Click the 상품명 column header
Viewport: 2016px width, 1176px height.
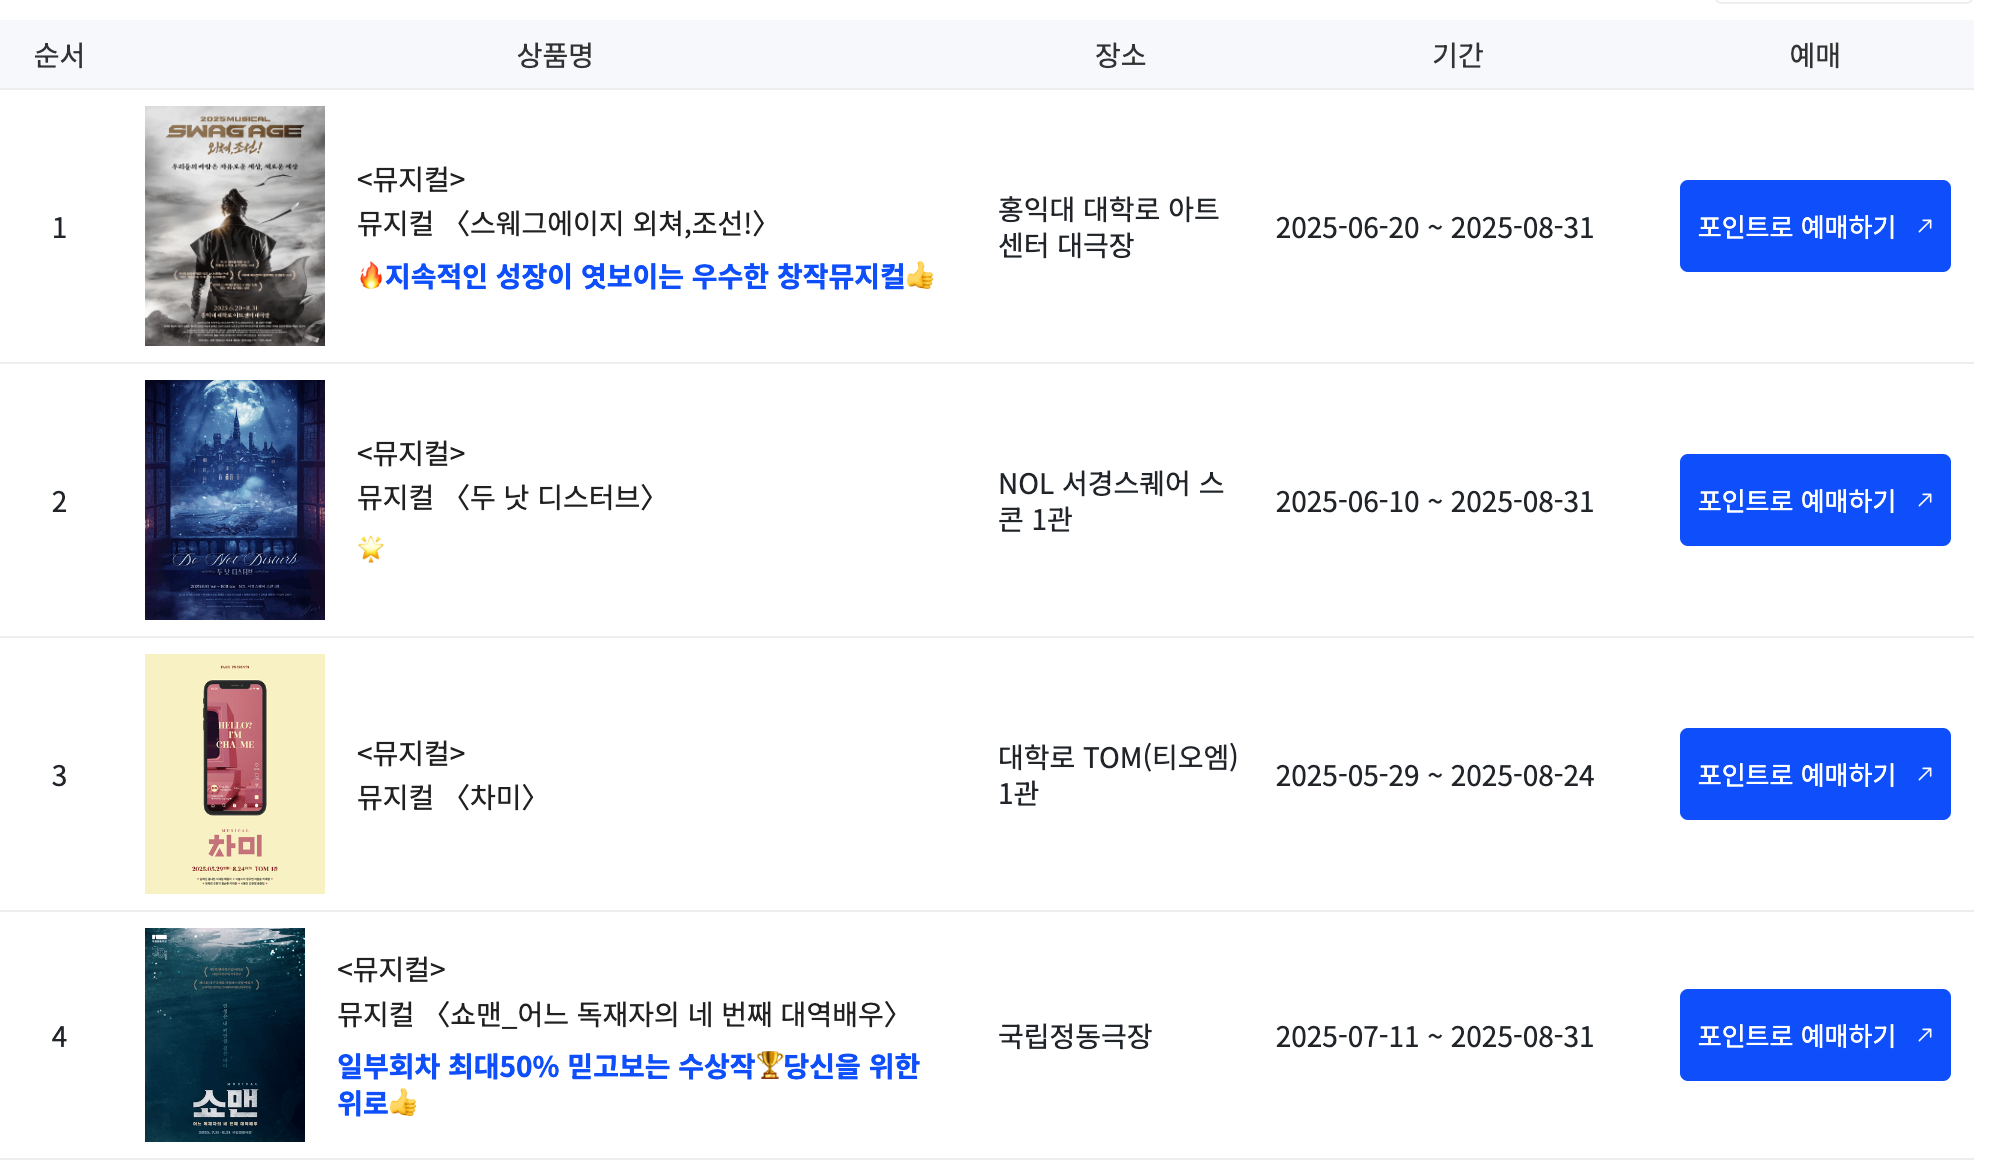pyautogui.click(x=555, y=55)
